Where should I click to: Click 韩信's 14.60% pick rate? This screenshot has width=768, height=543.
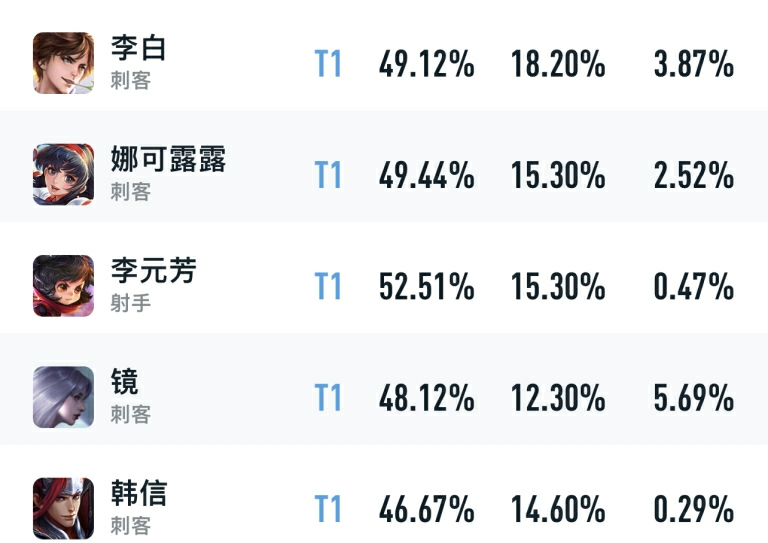pyautogui.click(x=558, y=509)
